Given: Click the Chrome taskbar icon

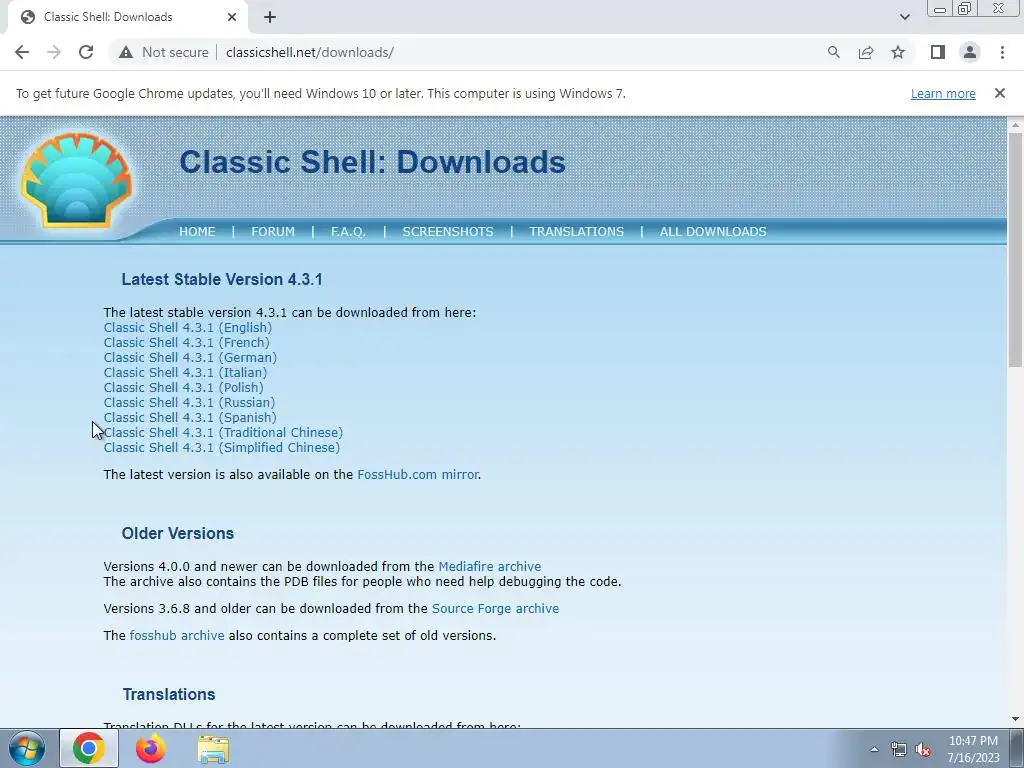Looking at the screenshot, I should pos(89,749).
